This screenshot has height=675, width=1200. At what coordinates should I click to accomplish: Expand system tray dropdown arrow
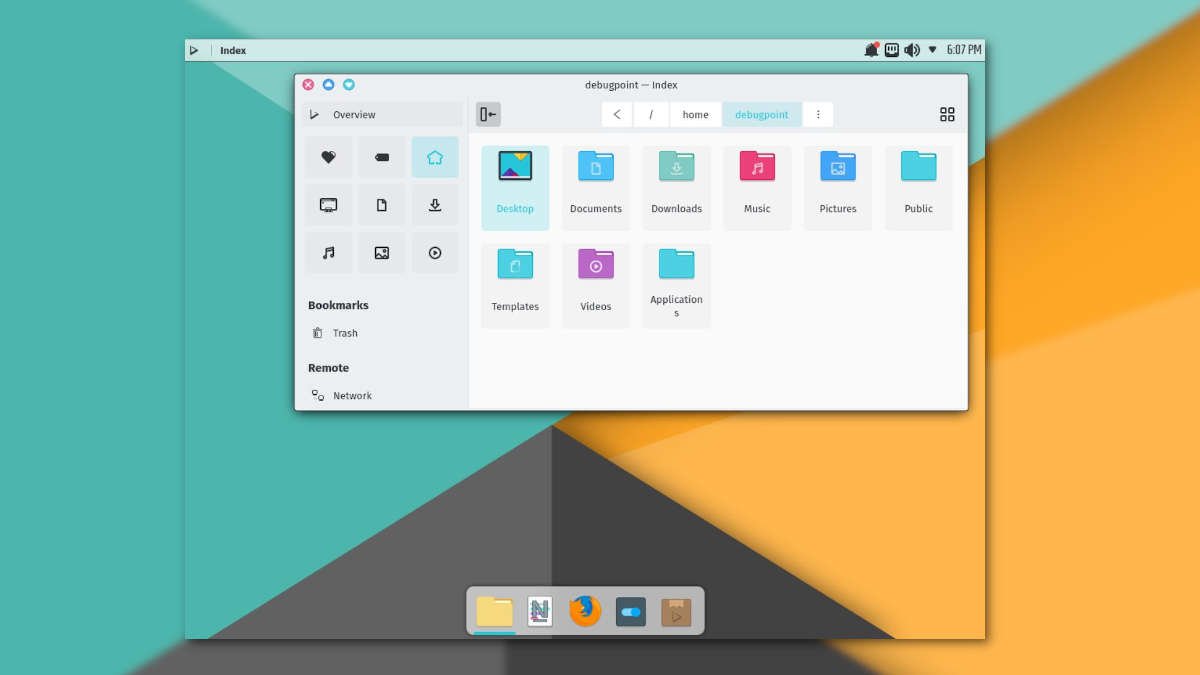[932, 49]
